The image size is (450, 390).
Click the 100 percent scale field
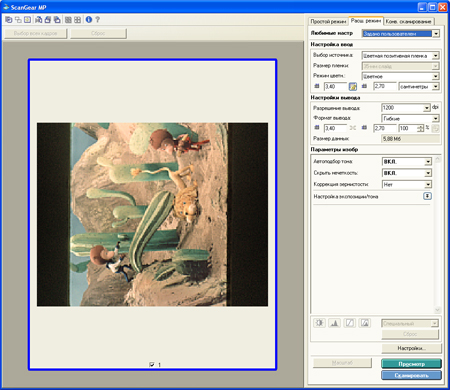click(x=408, y=128)
